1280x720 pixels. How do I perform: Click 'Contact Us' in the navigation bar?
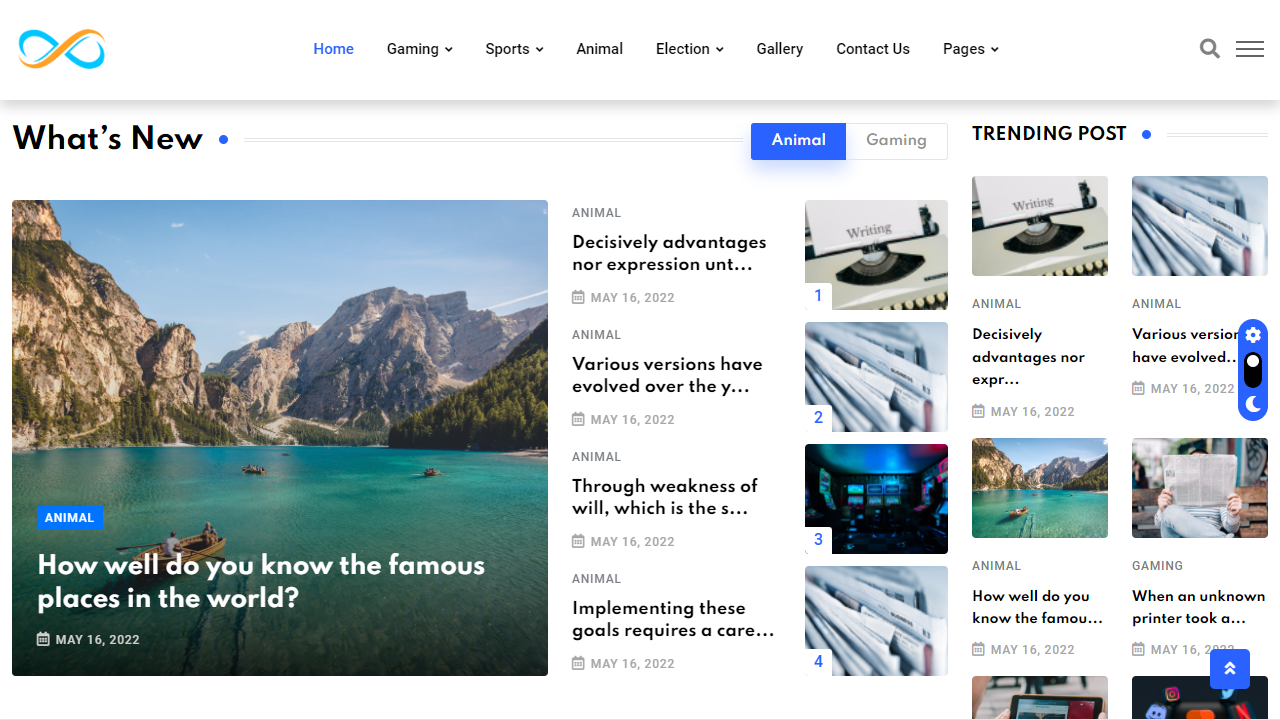pyautogui.click(x=872, y=48)
